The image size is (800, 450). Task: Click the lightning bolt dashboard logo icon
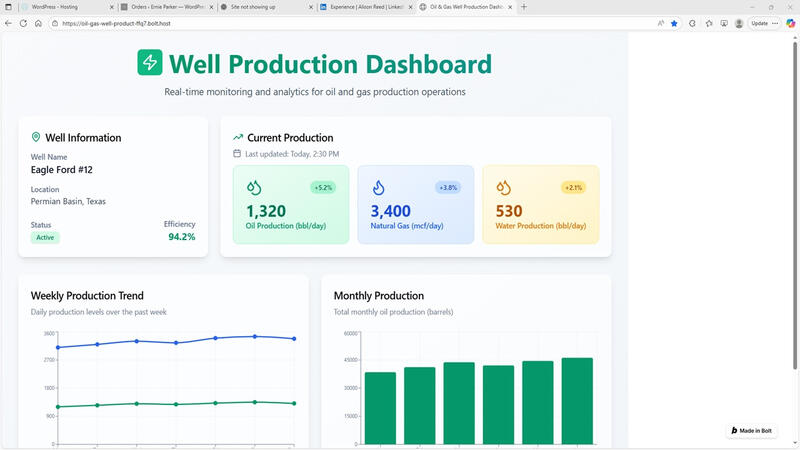pos(150,63)
